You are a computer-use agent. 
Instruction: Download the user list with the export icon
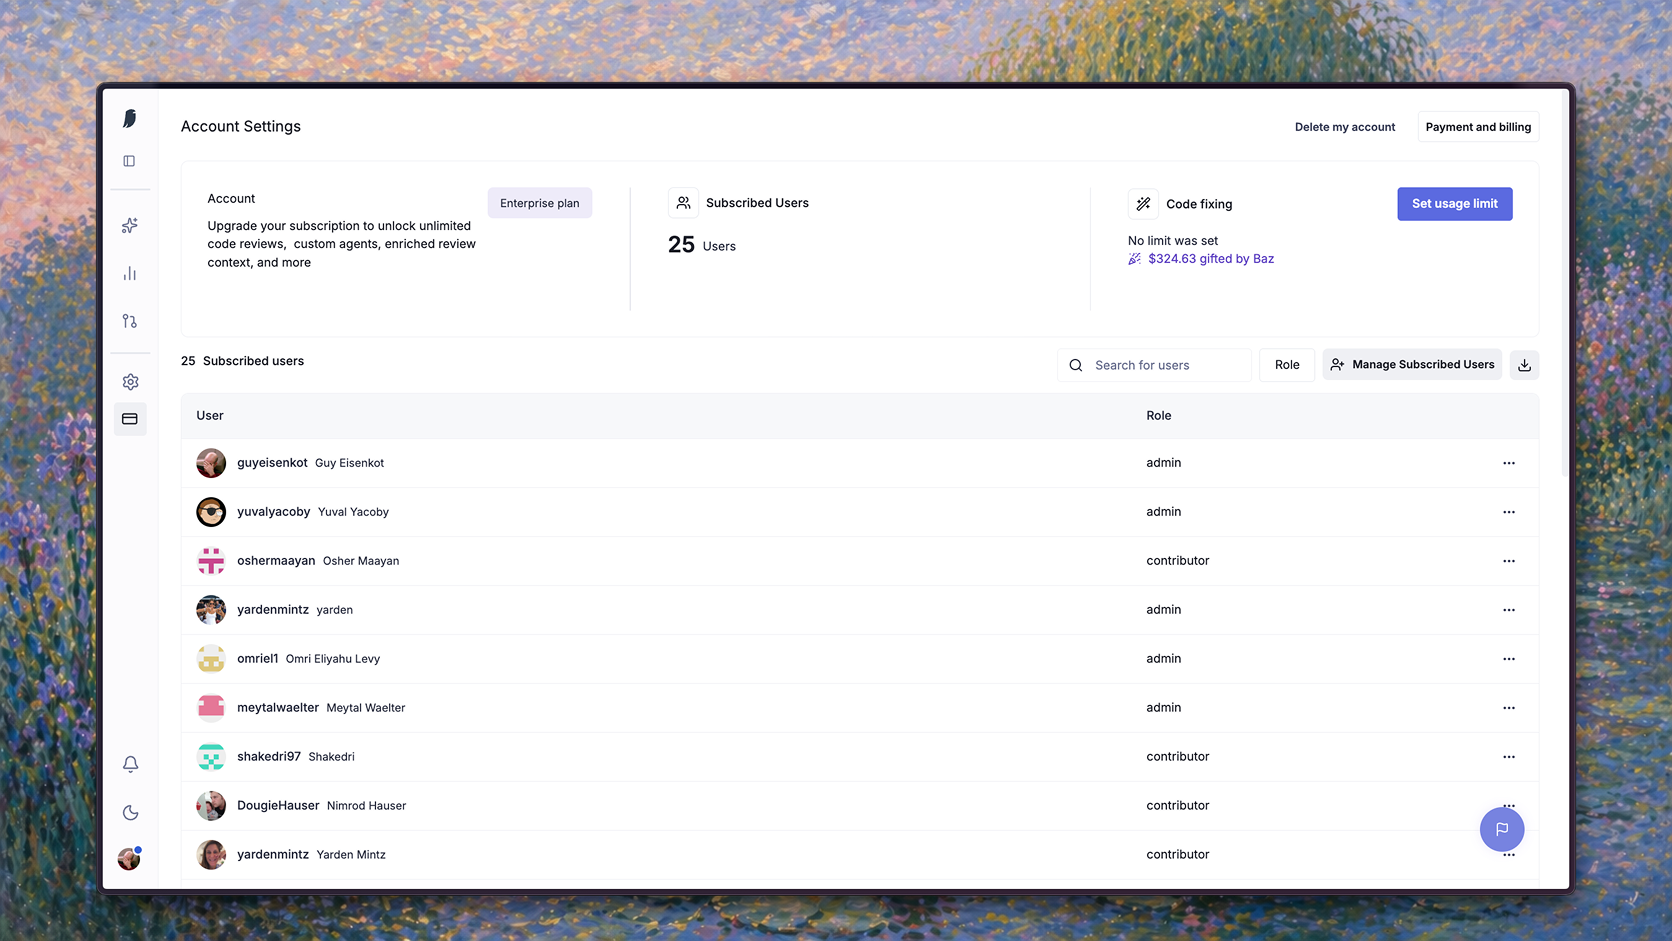point(1524,365)
